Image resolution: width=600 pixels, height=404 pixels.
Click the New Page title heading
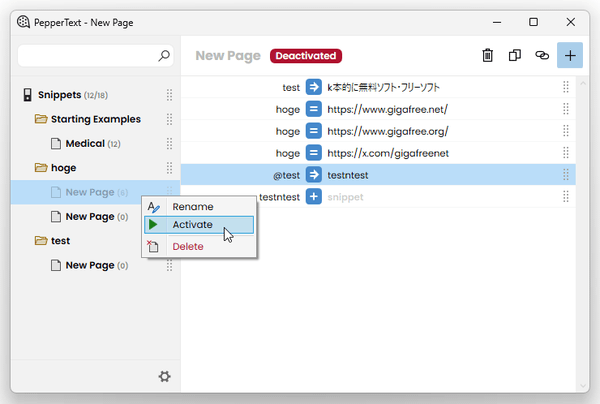[x=228, y=56]
